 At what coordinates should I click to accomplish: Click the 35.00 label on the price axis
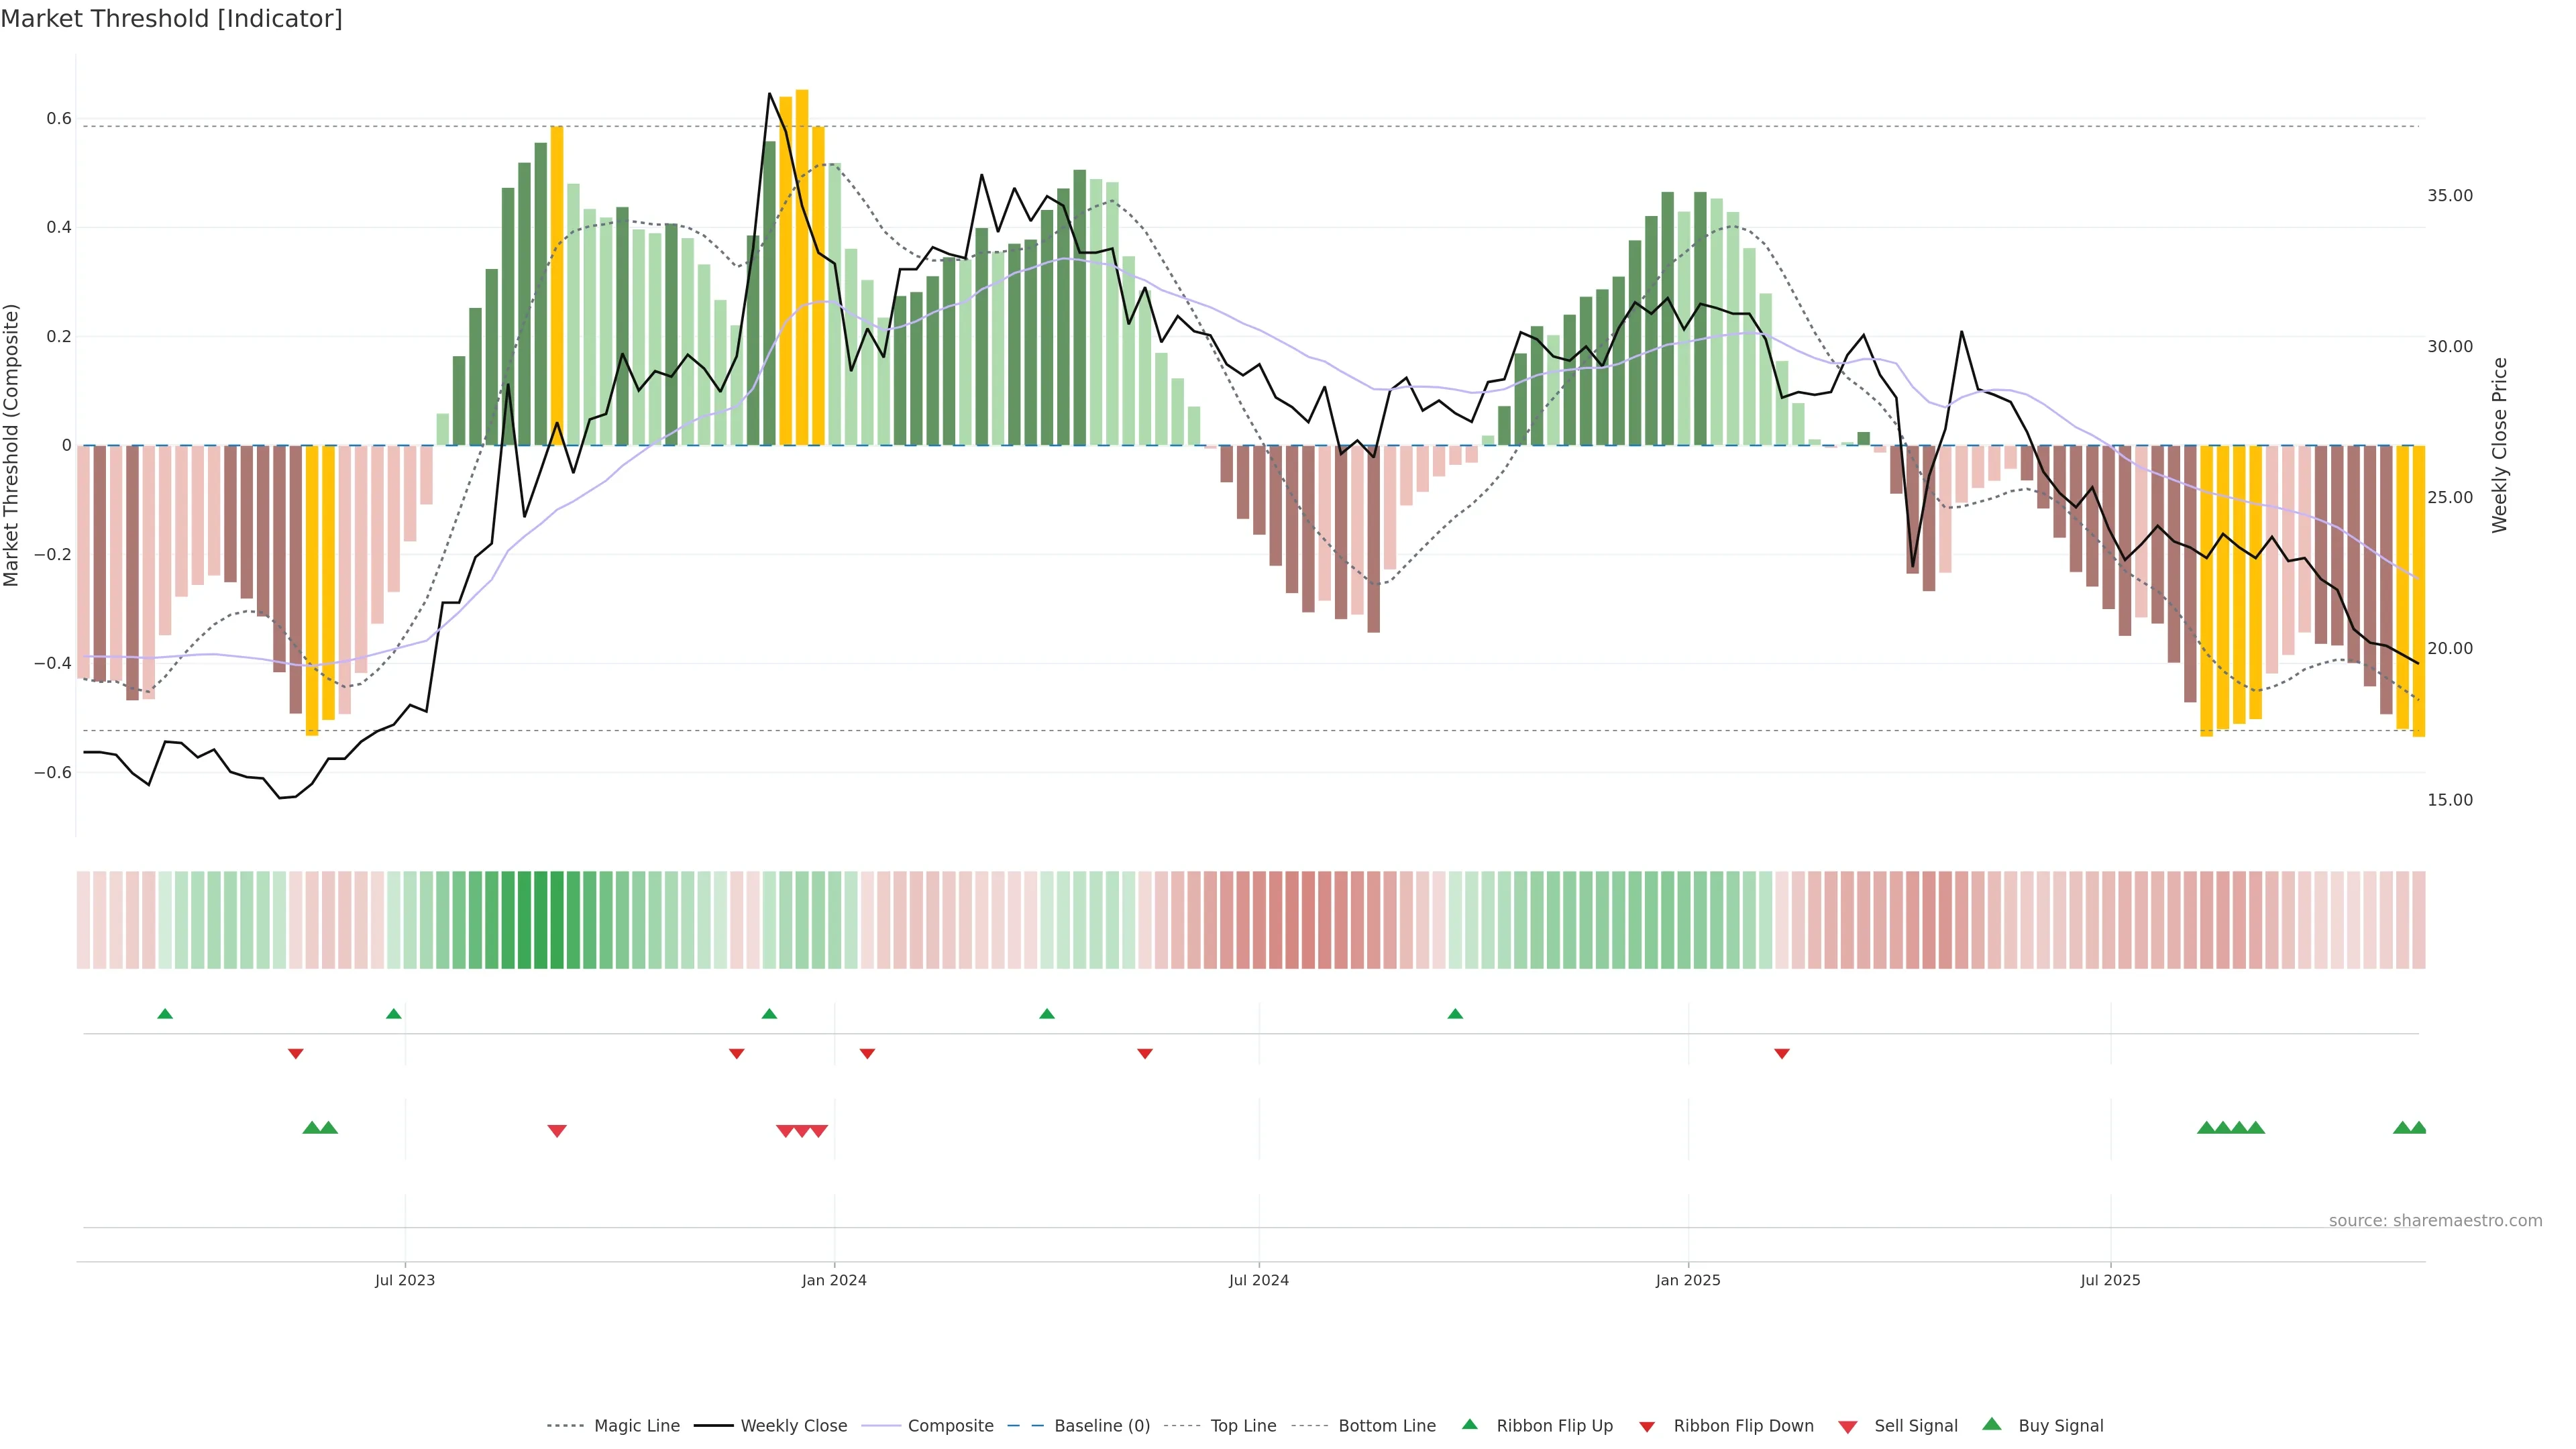pyautogui.click(x=2449, y=196)
